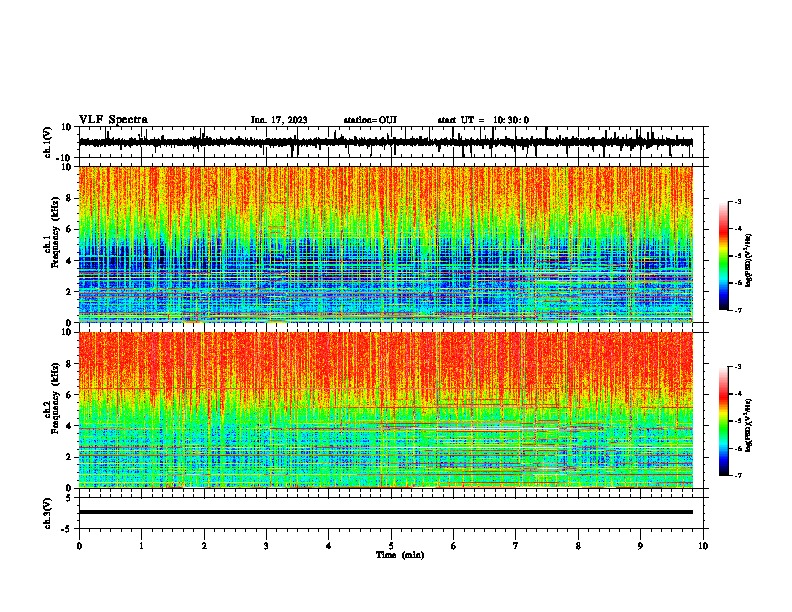
Task: Click the ch.3(V) axis label
Action: point(48,513)
